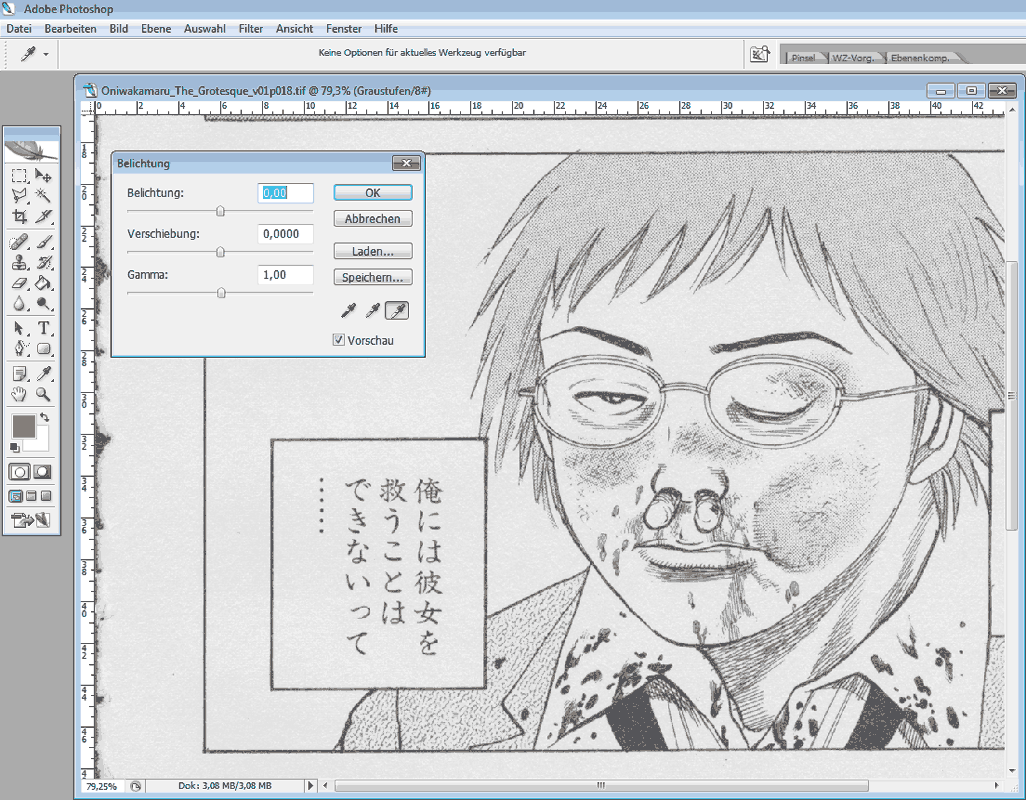
Task: Open the file browser icon in options bar
Action: 760,54
